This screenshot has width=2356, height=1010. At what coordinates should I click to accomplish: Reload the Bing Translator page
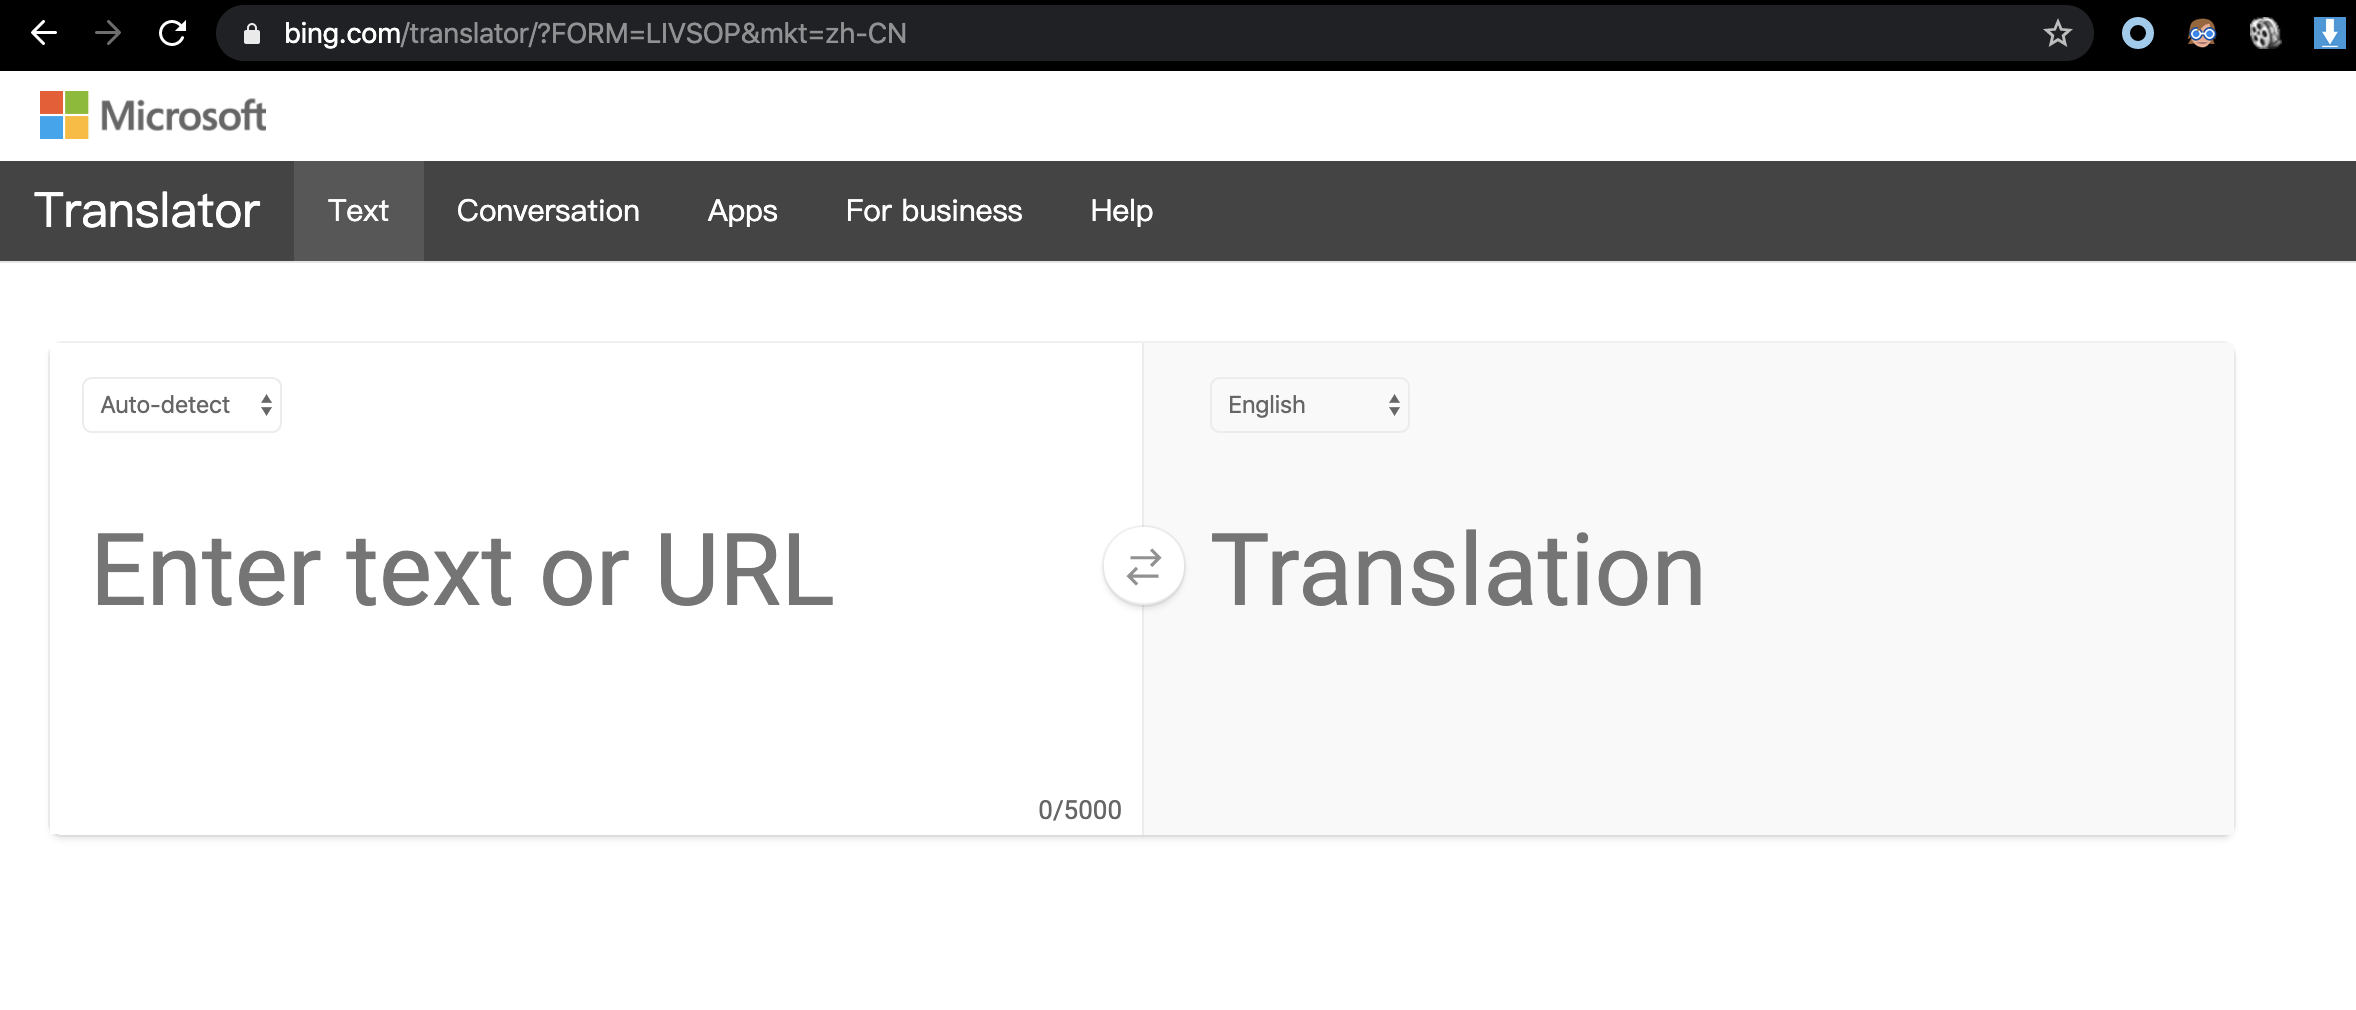pyautogui.click(x=173, y=34)
